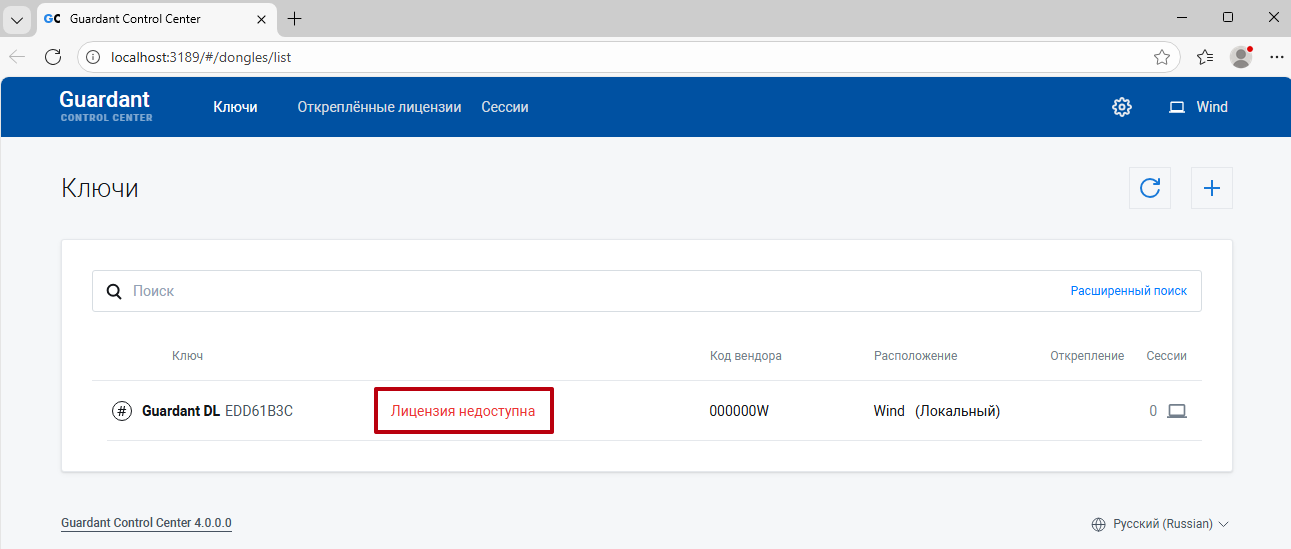1291x549 pixels.
Task: Add a new key with plus button
Action: pos(1211,188)
